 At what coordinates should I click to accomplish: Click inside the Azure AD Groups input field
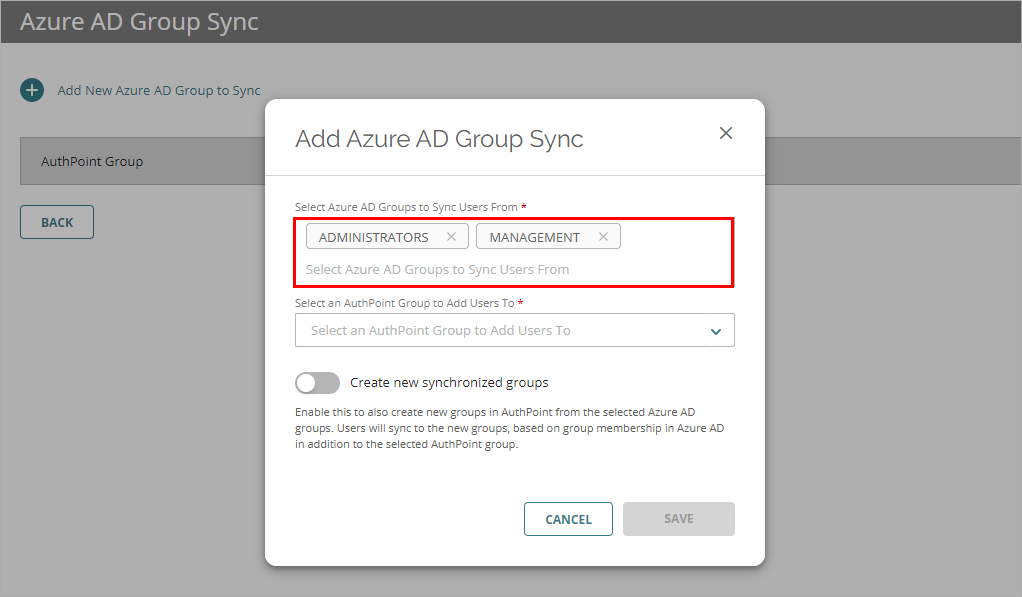tap(514, 269)
